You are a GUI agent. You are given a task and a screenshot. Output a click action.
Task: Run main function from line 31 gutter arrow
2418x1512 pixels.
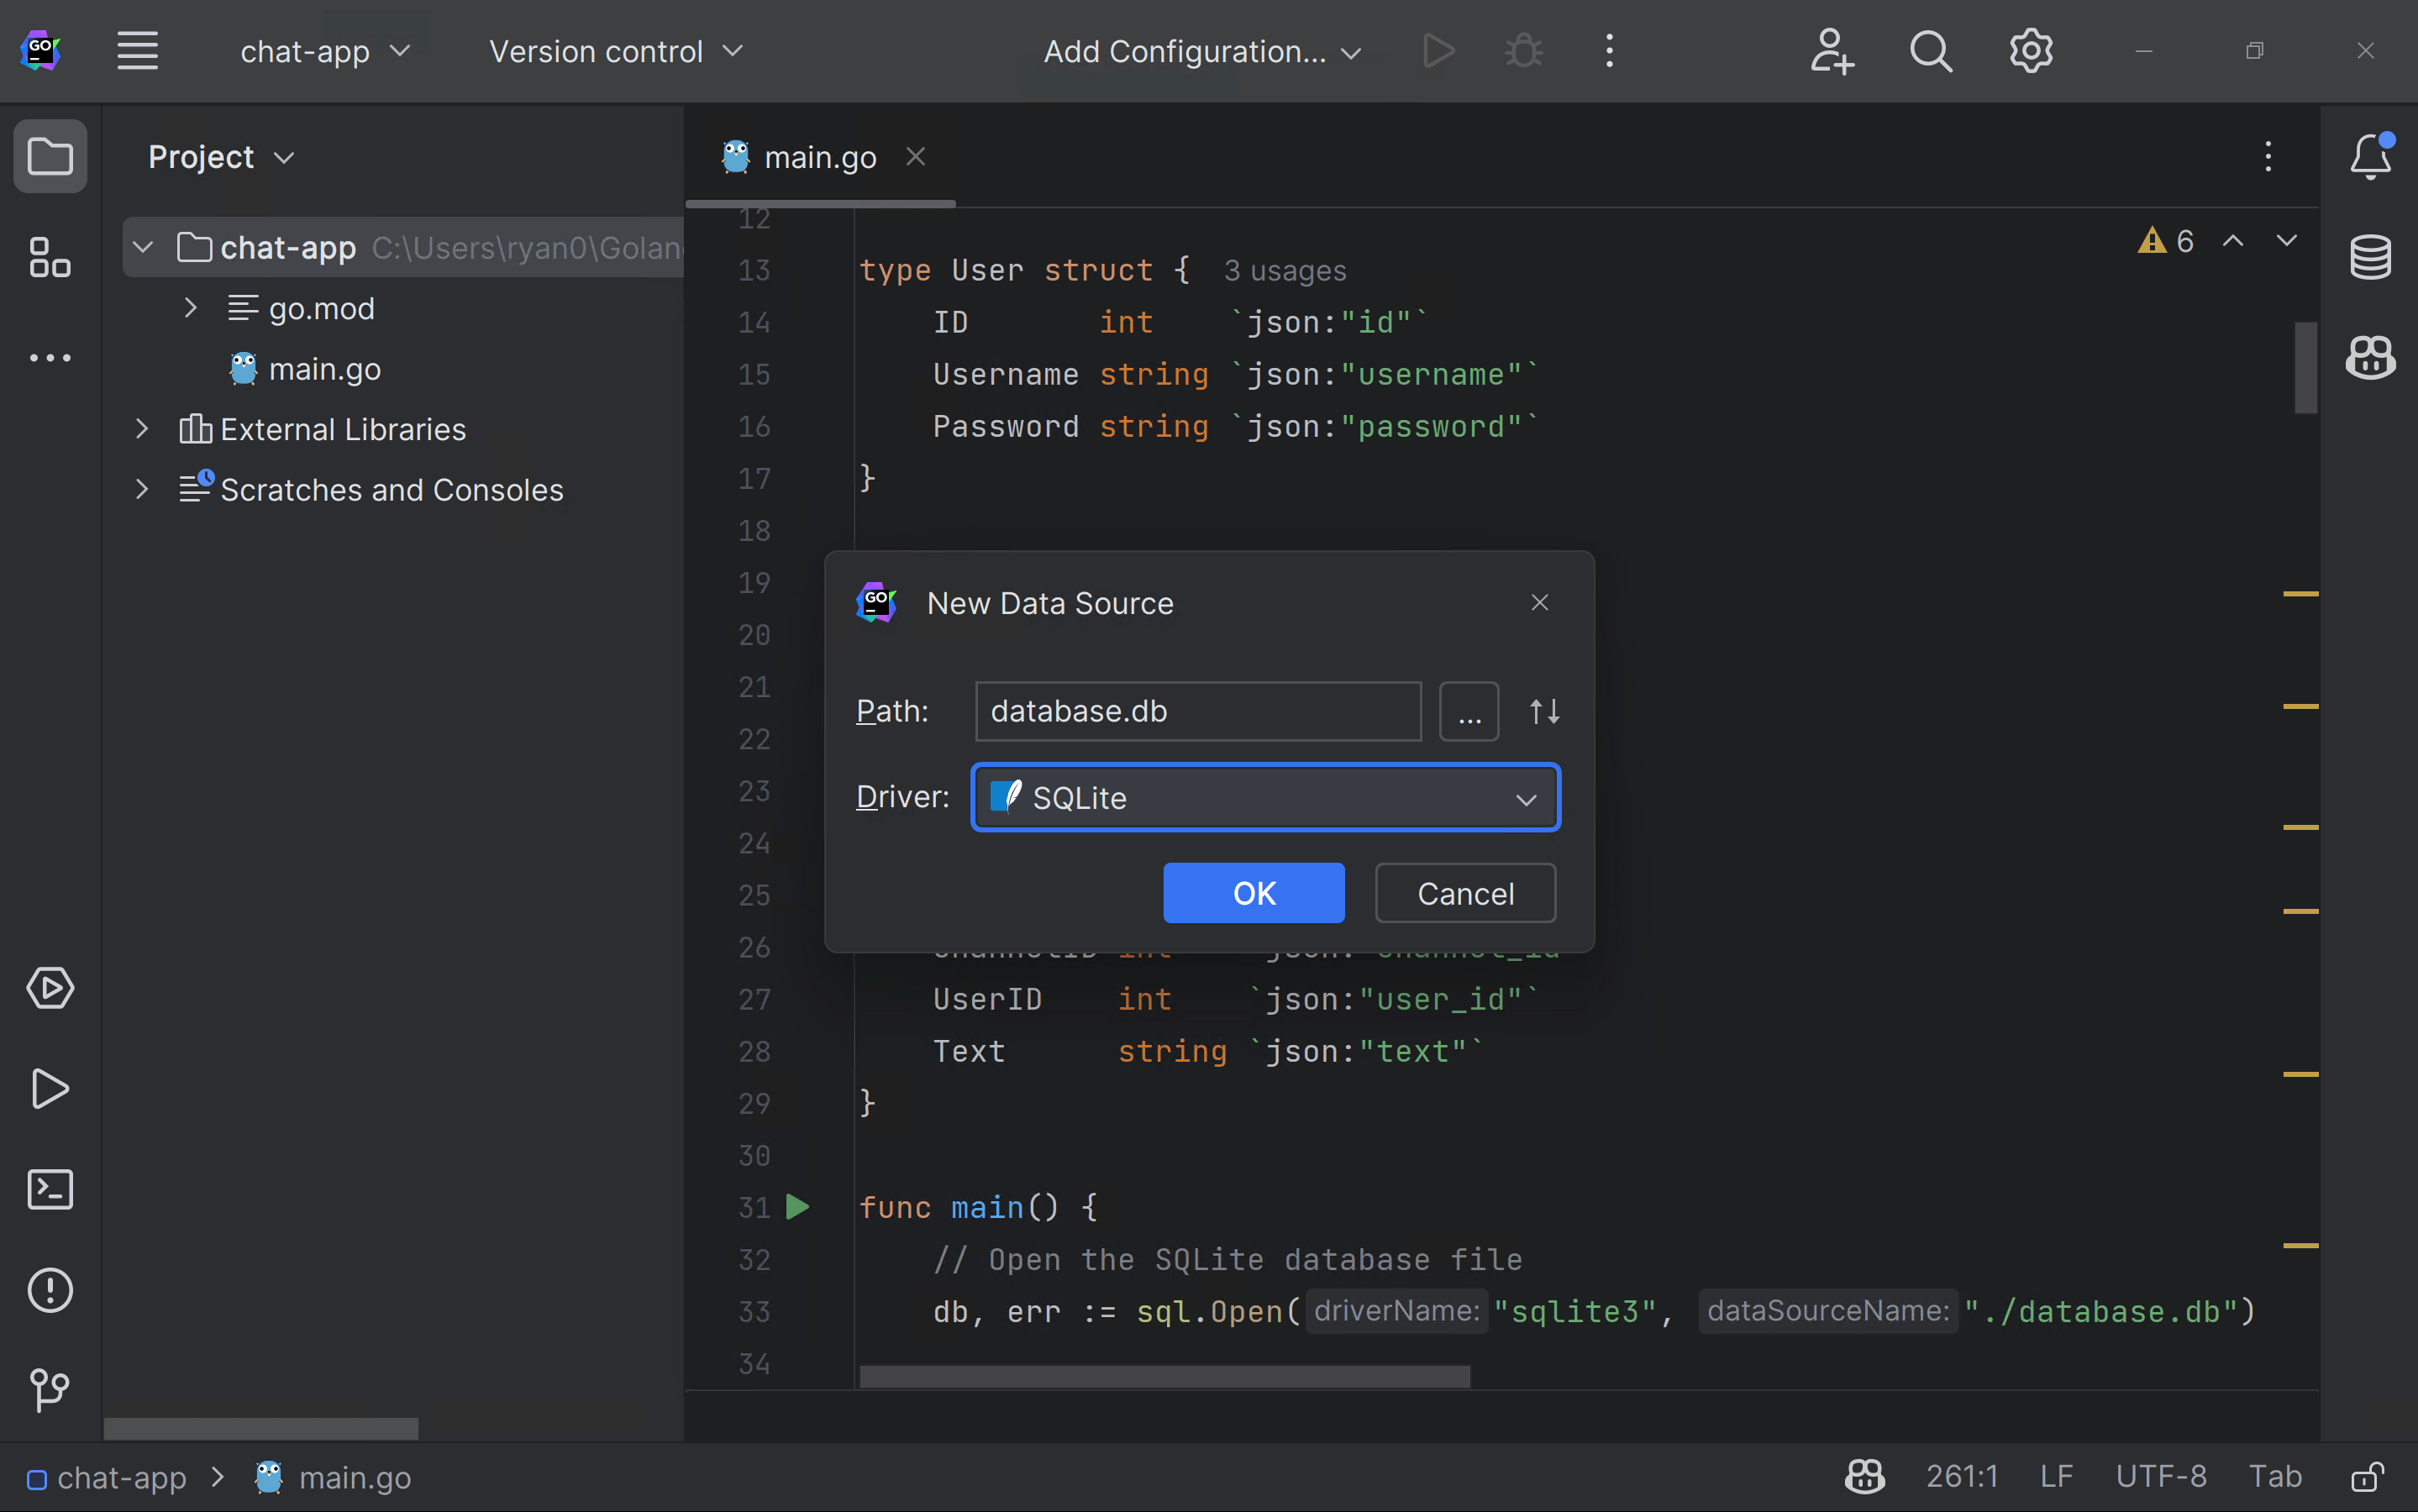[797, 1206]
